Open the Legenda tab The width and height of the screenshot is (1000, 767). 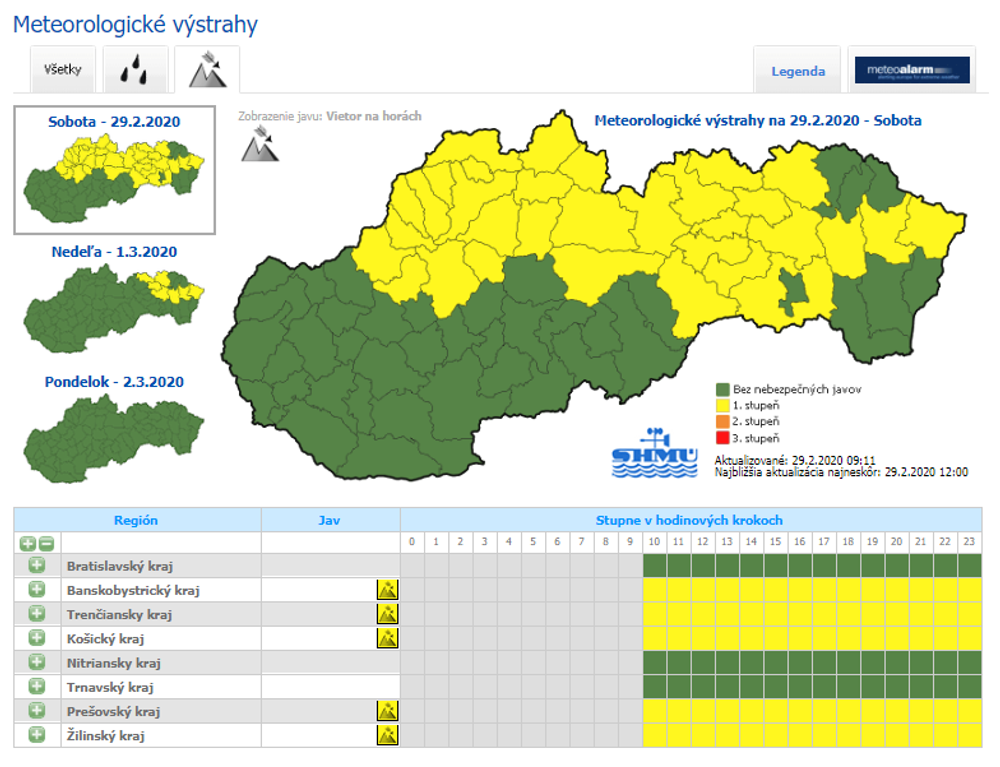(798, 71)
